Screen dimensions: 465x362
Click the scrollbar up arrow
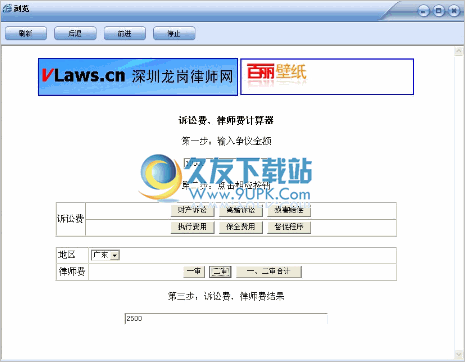point(458,51)
